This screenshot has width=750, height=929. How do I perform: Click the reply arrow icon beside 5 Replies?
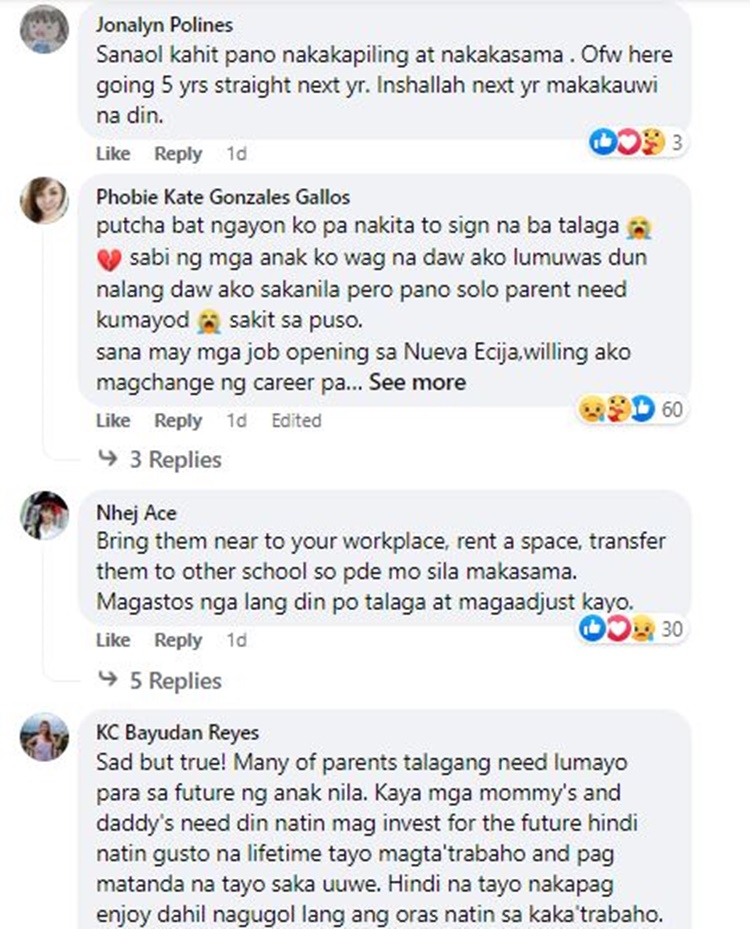click(108, 679)
